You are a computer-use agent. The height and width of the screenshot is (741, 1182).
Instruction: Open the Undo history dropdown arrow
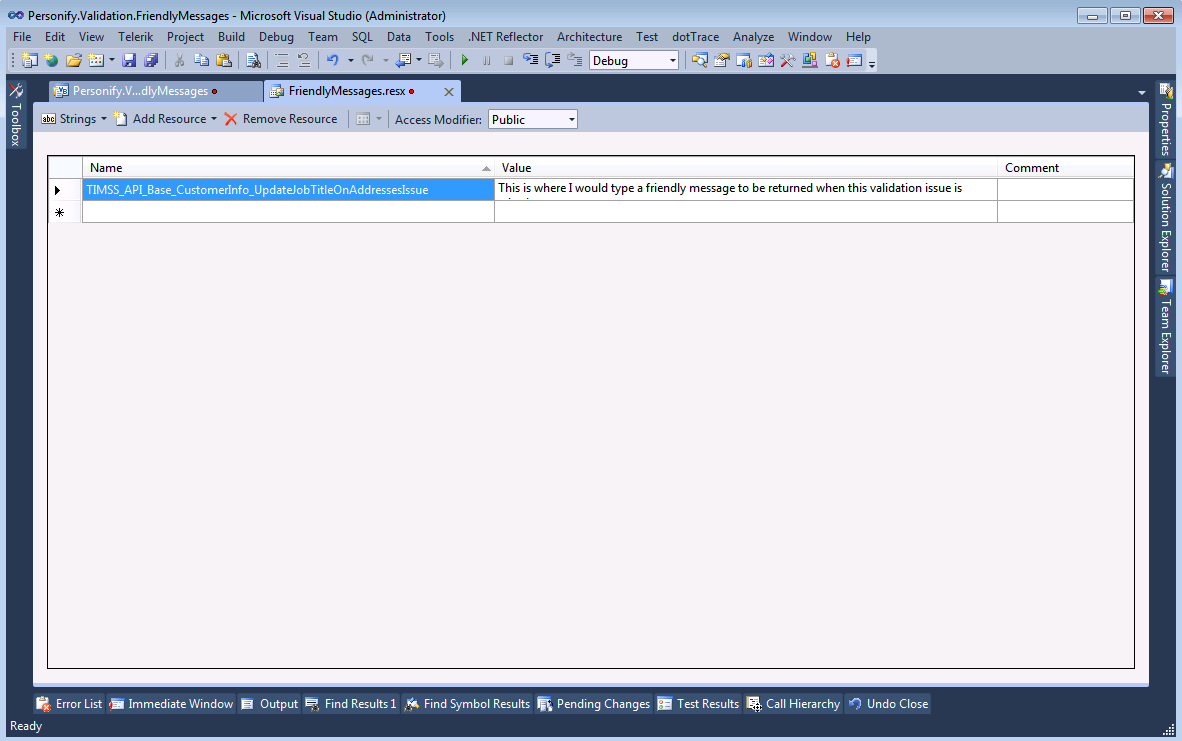[x=350, y=60]
